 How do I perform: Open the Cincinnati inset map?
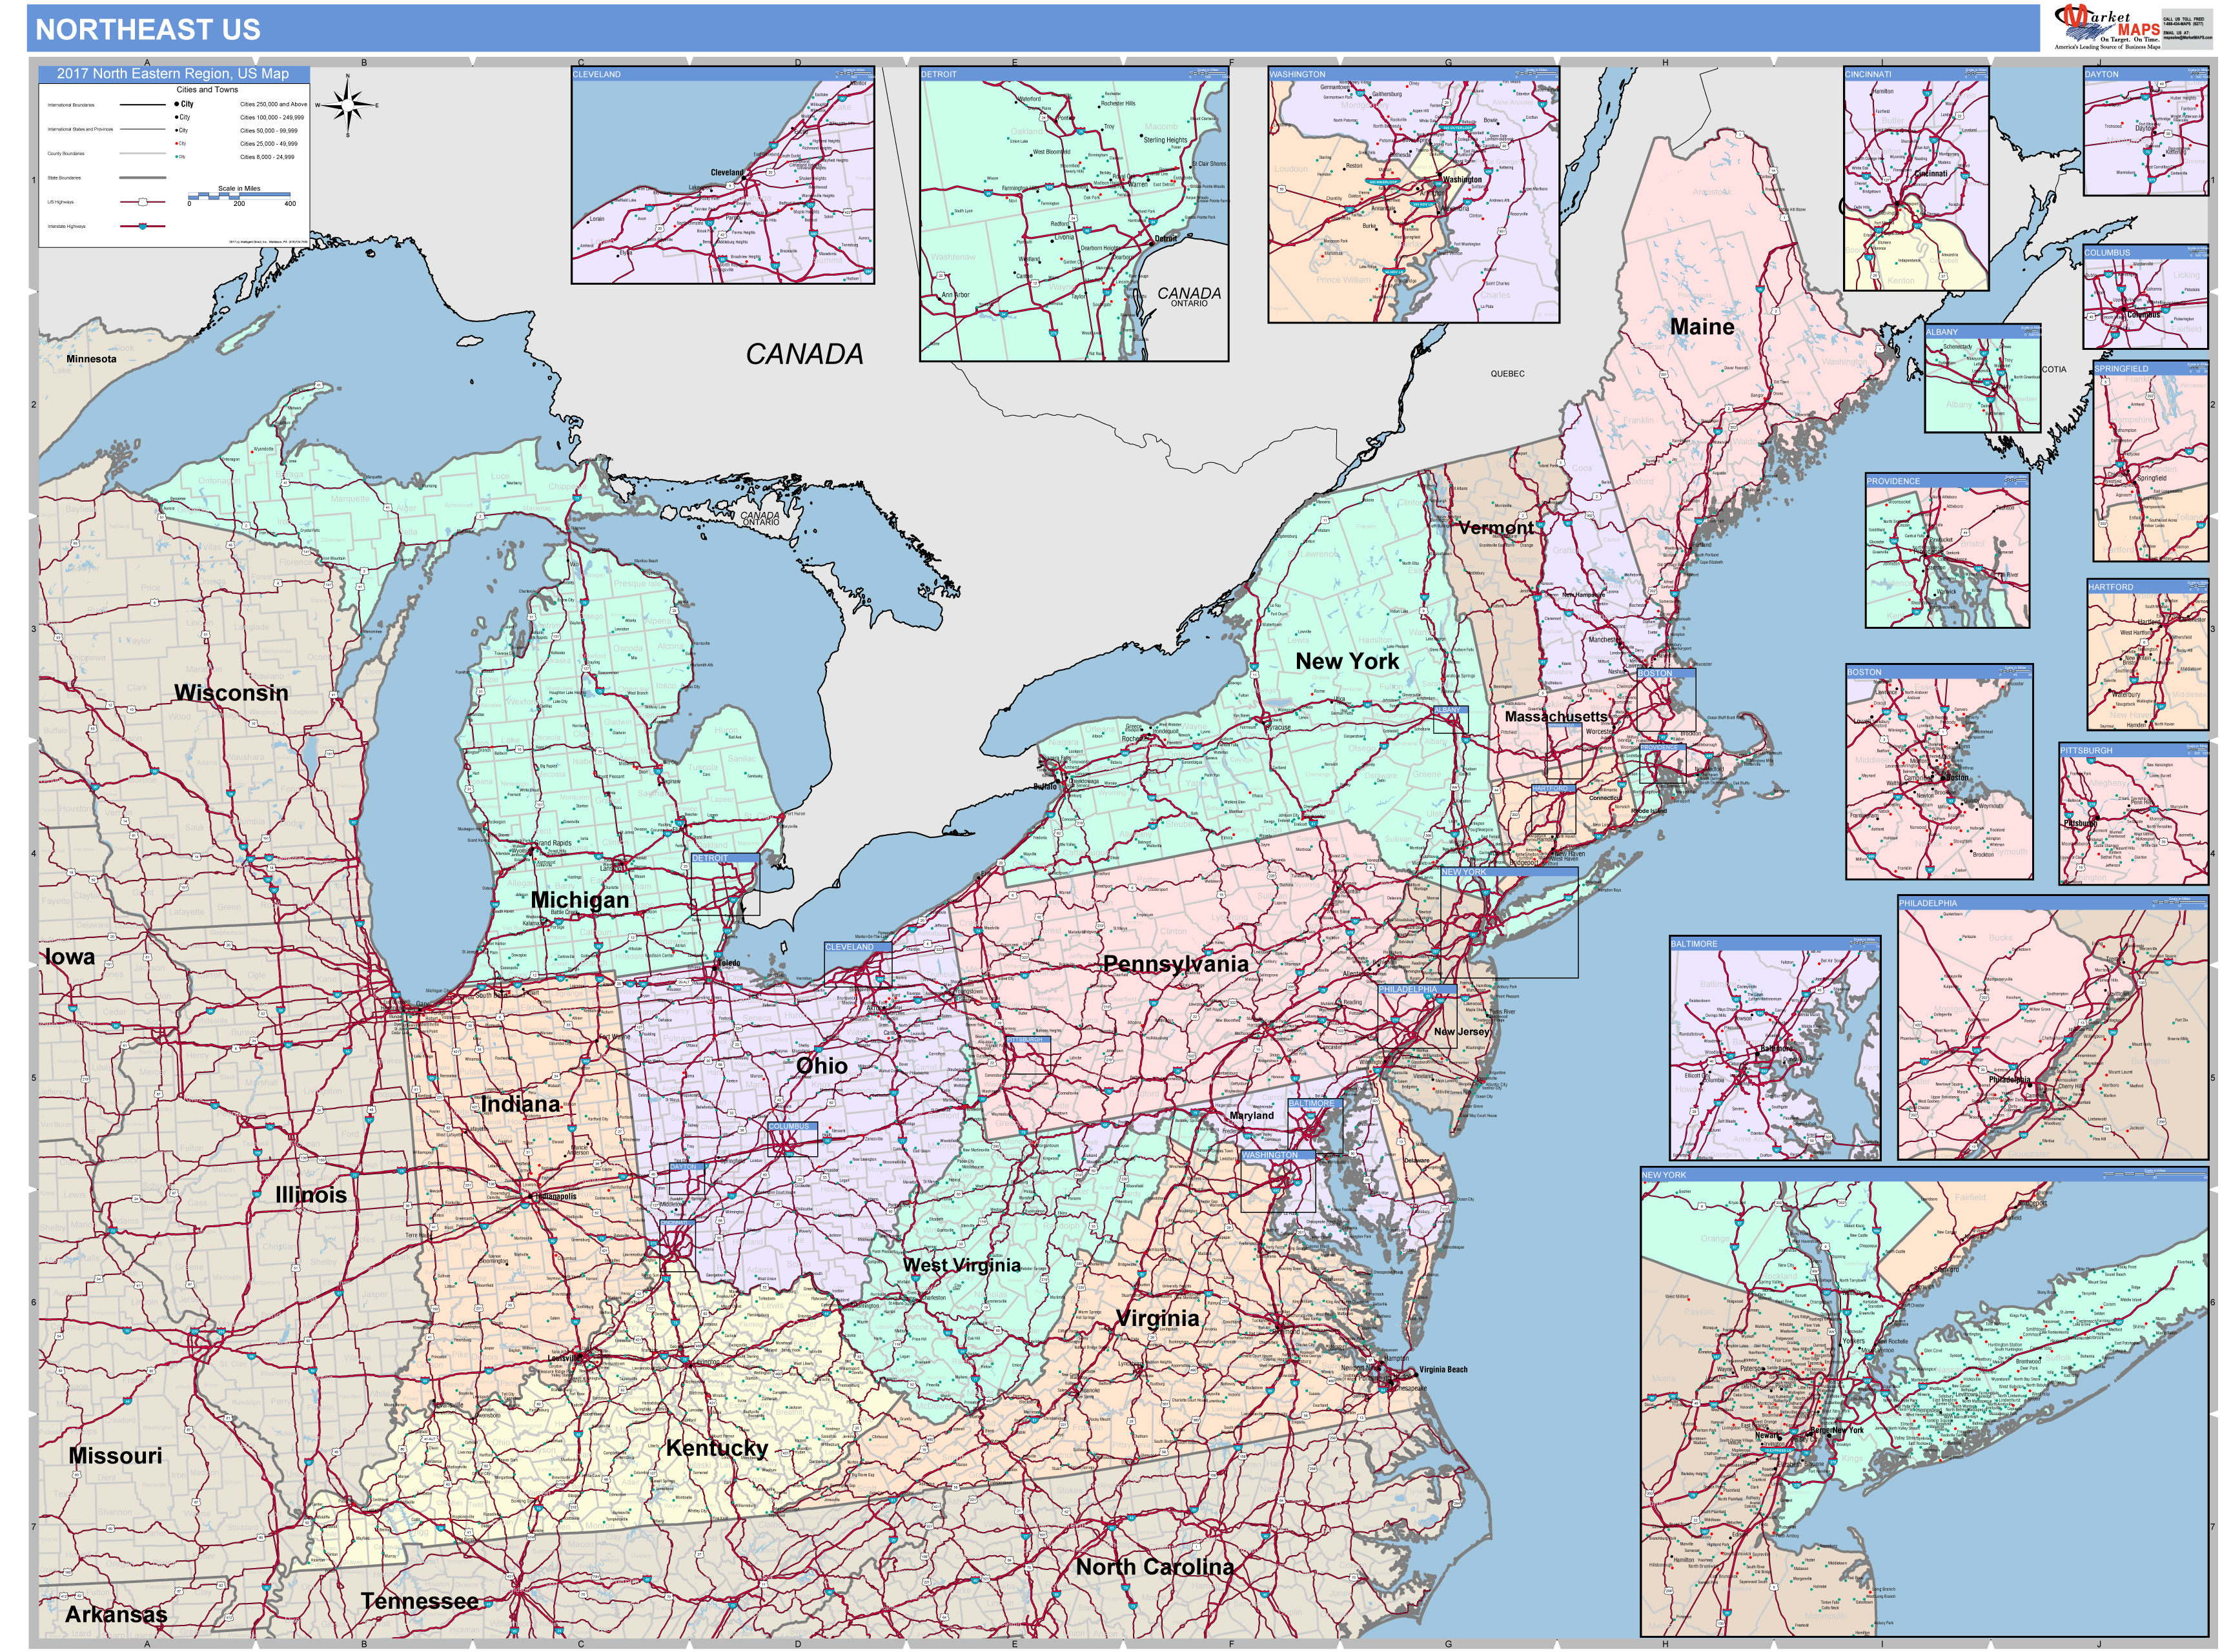[x=1916, y=179]
